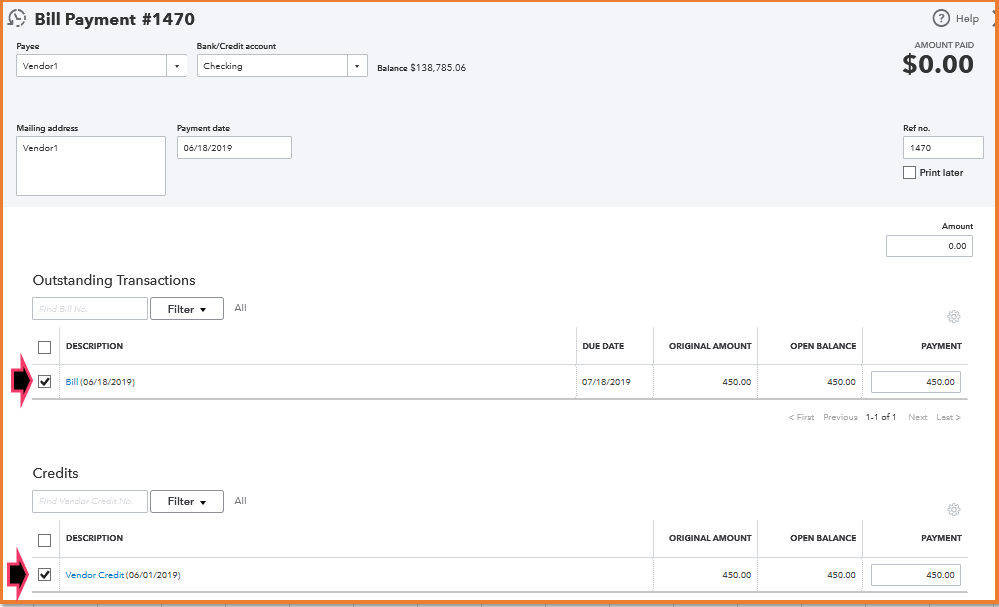Go to Next page in pagination
The height and width of the screenshot is (607, 999).
pos(917,417)
